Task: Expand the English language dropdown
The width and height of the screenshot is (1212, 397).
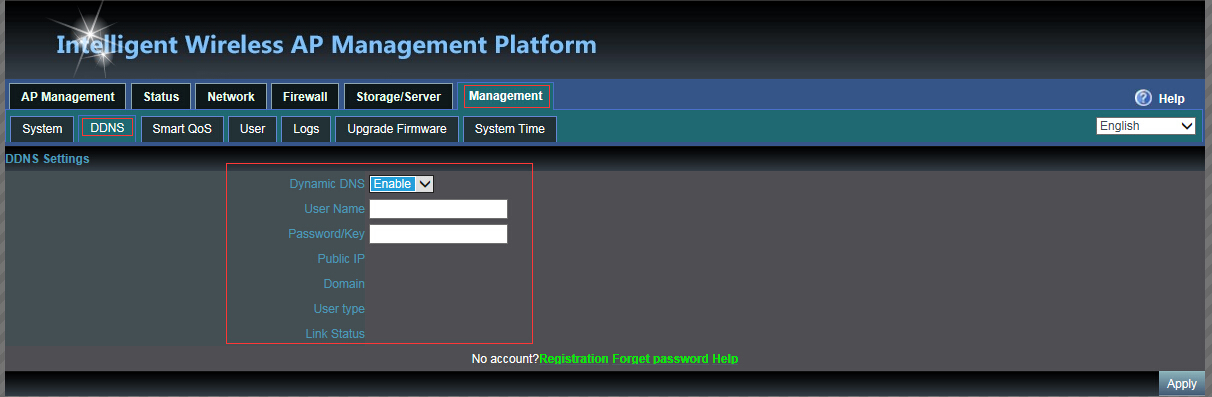Action: pos(1146,126)
